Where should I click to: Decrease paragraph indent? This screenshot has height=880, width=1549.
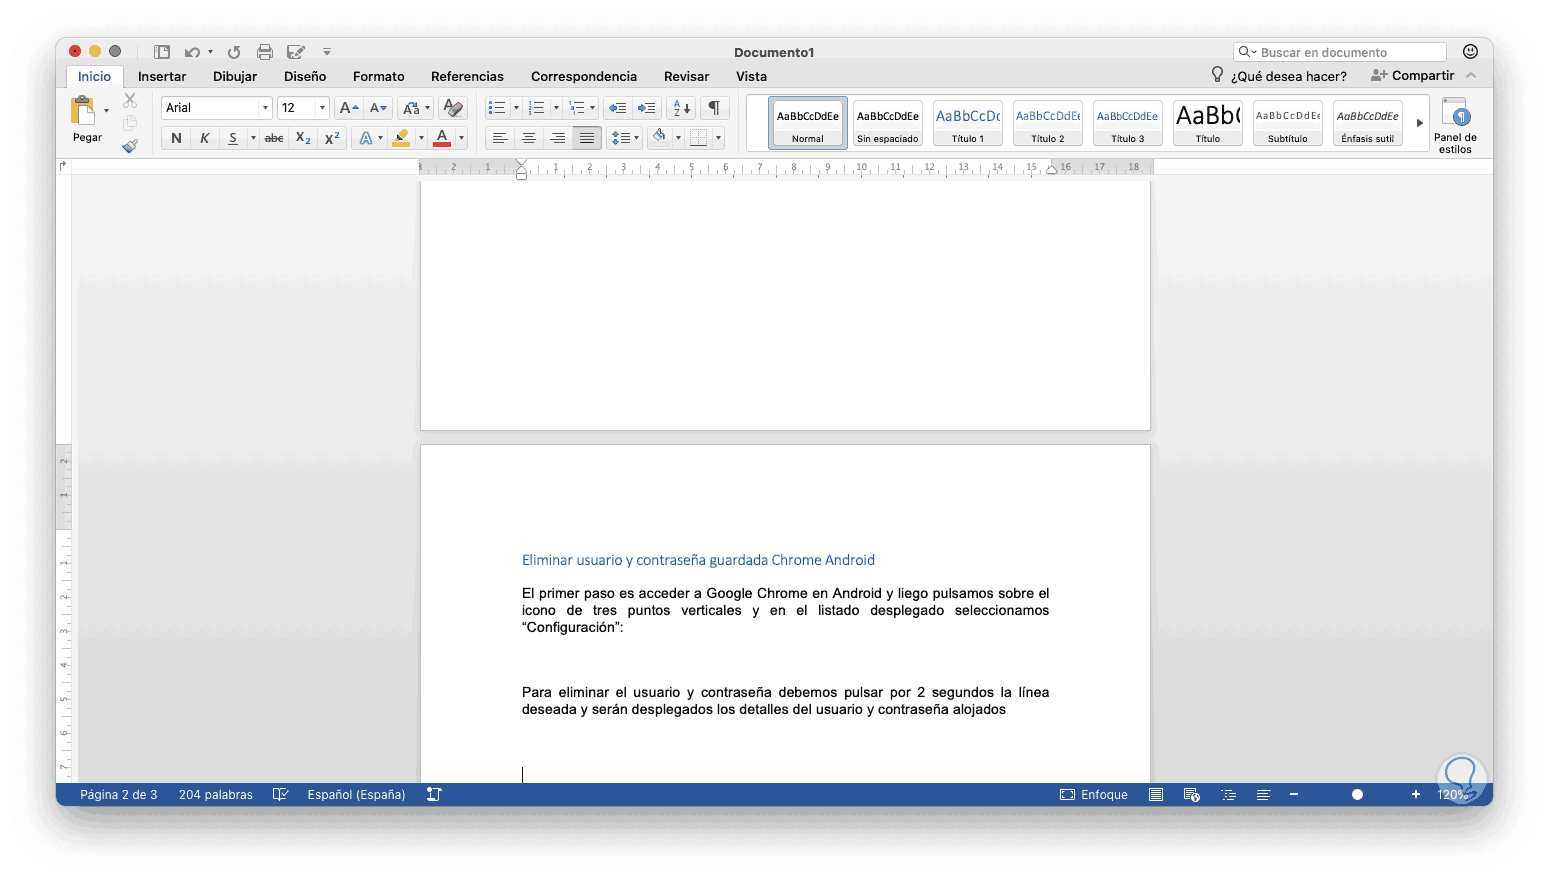[618, 108]
